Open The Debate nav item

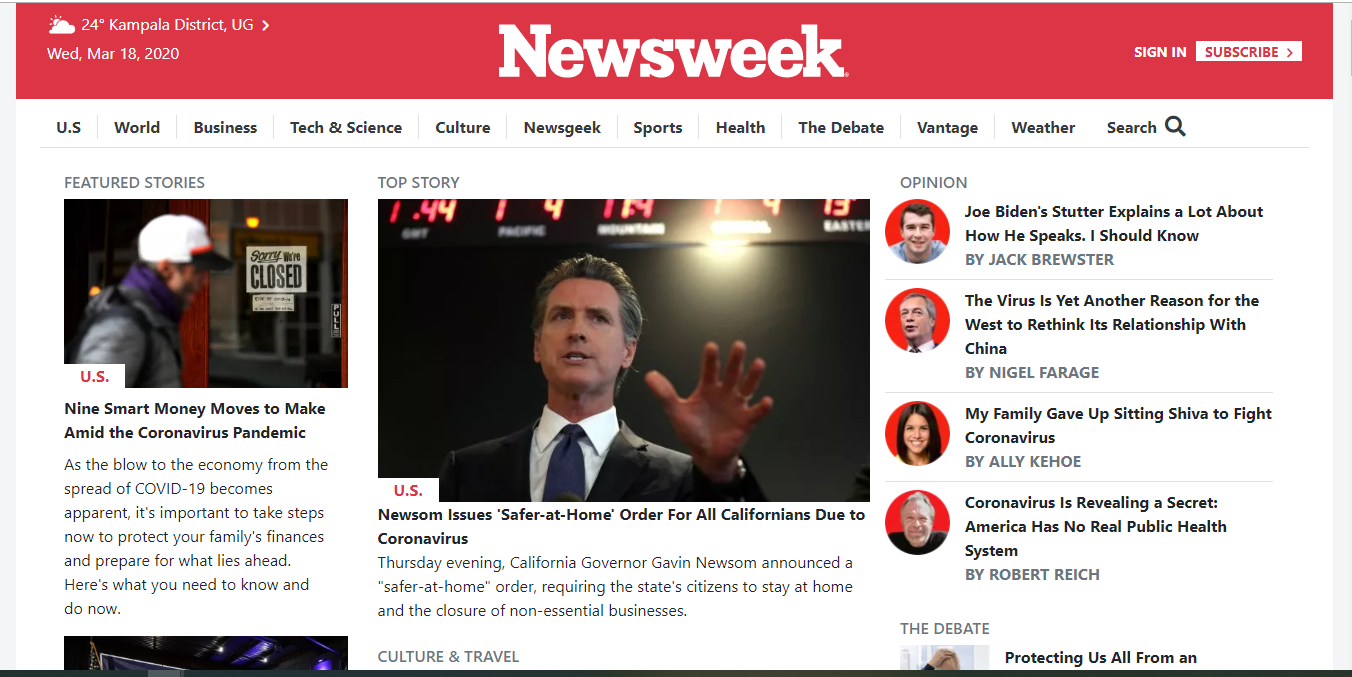(841, 127)
